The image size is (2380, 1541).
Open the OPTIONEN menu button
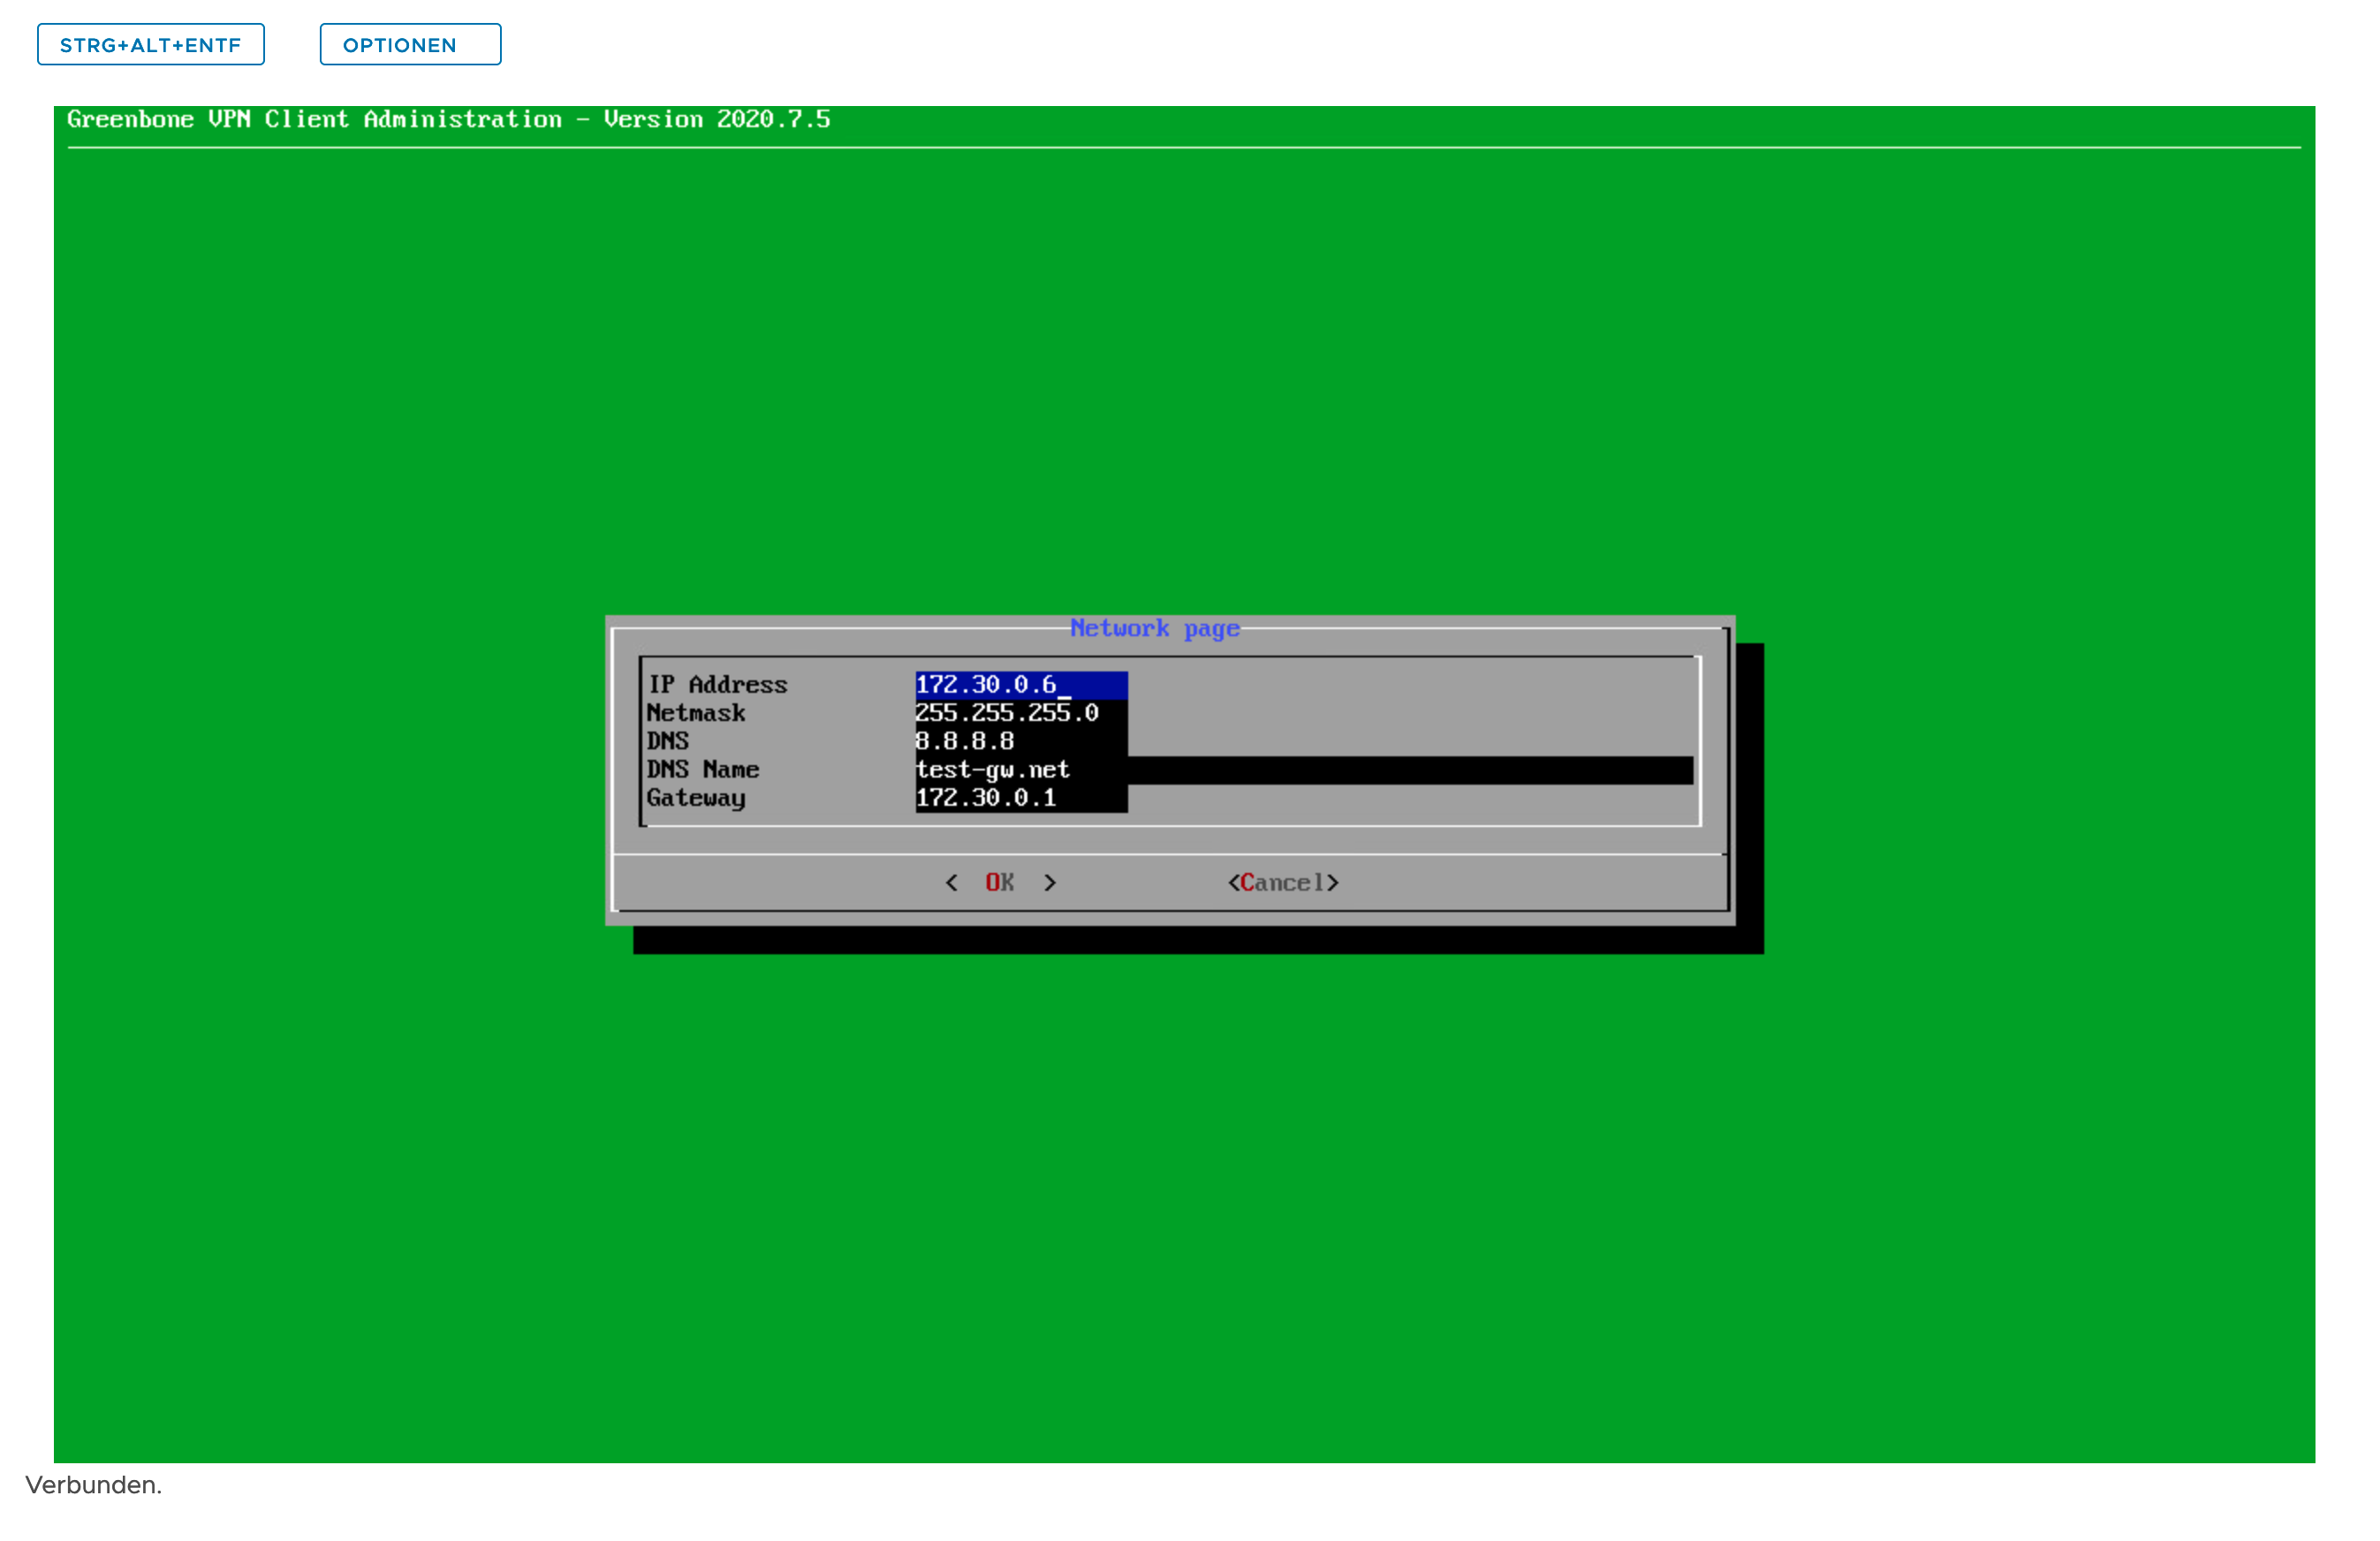click(411, 45)
